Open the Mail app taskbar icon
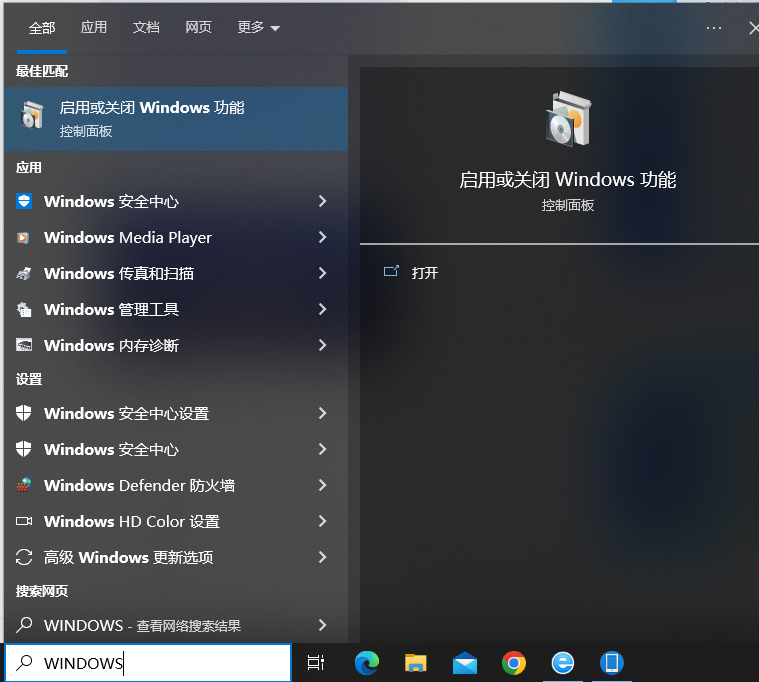This screenshot has width=759, height=682. tap(465, 662)
